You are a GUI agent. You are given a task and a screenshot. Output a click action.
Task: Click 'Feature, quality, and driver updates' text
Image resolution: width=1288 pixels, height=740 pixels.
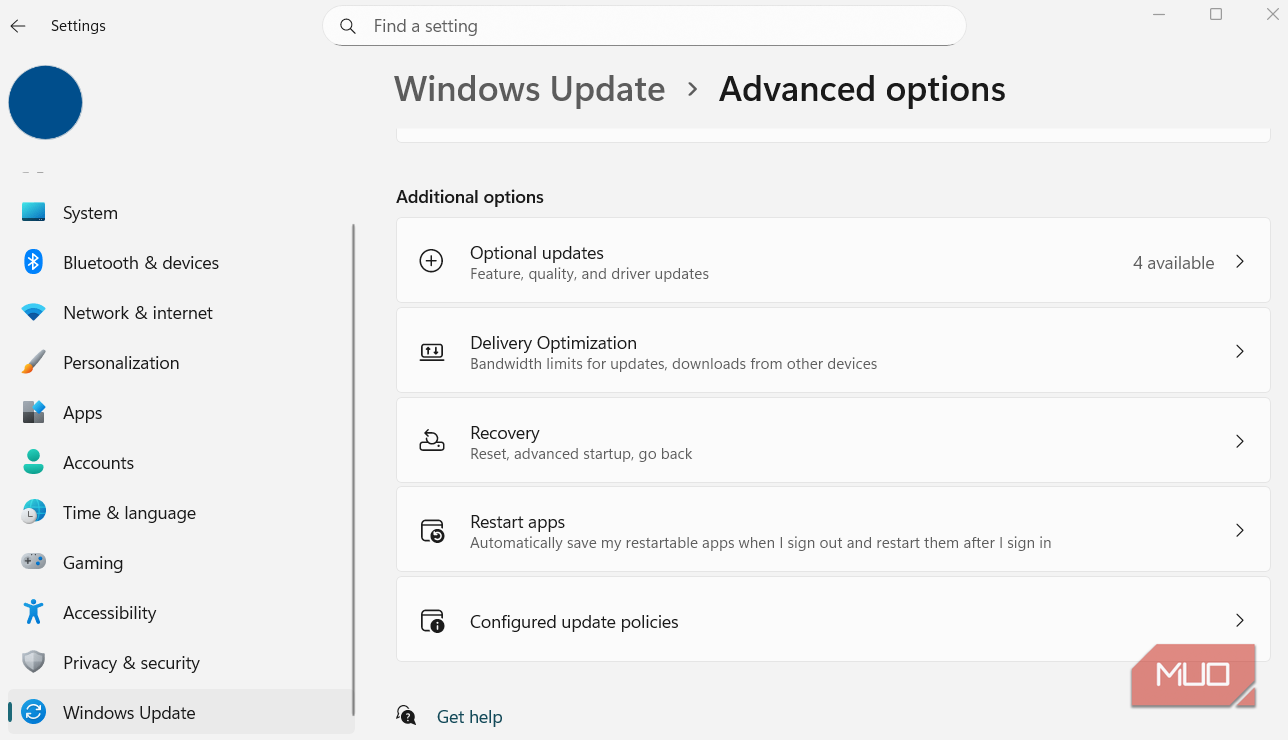tap(589, 274)
